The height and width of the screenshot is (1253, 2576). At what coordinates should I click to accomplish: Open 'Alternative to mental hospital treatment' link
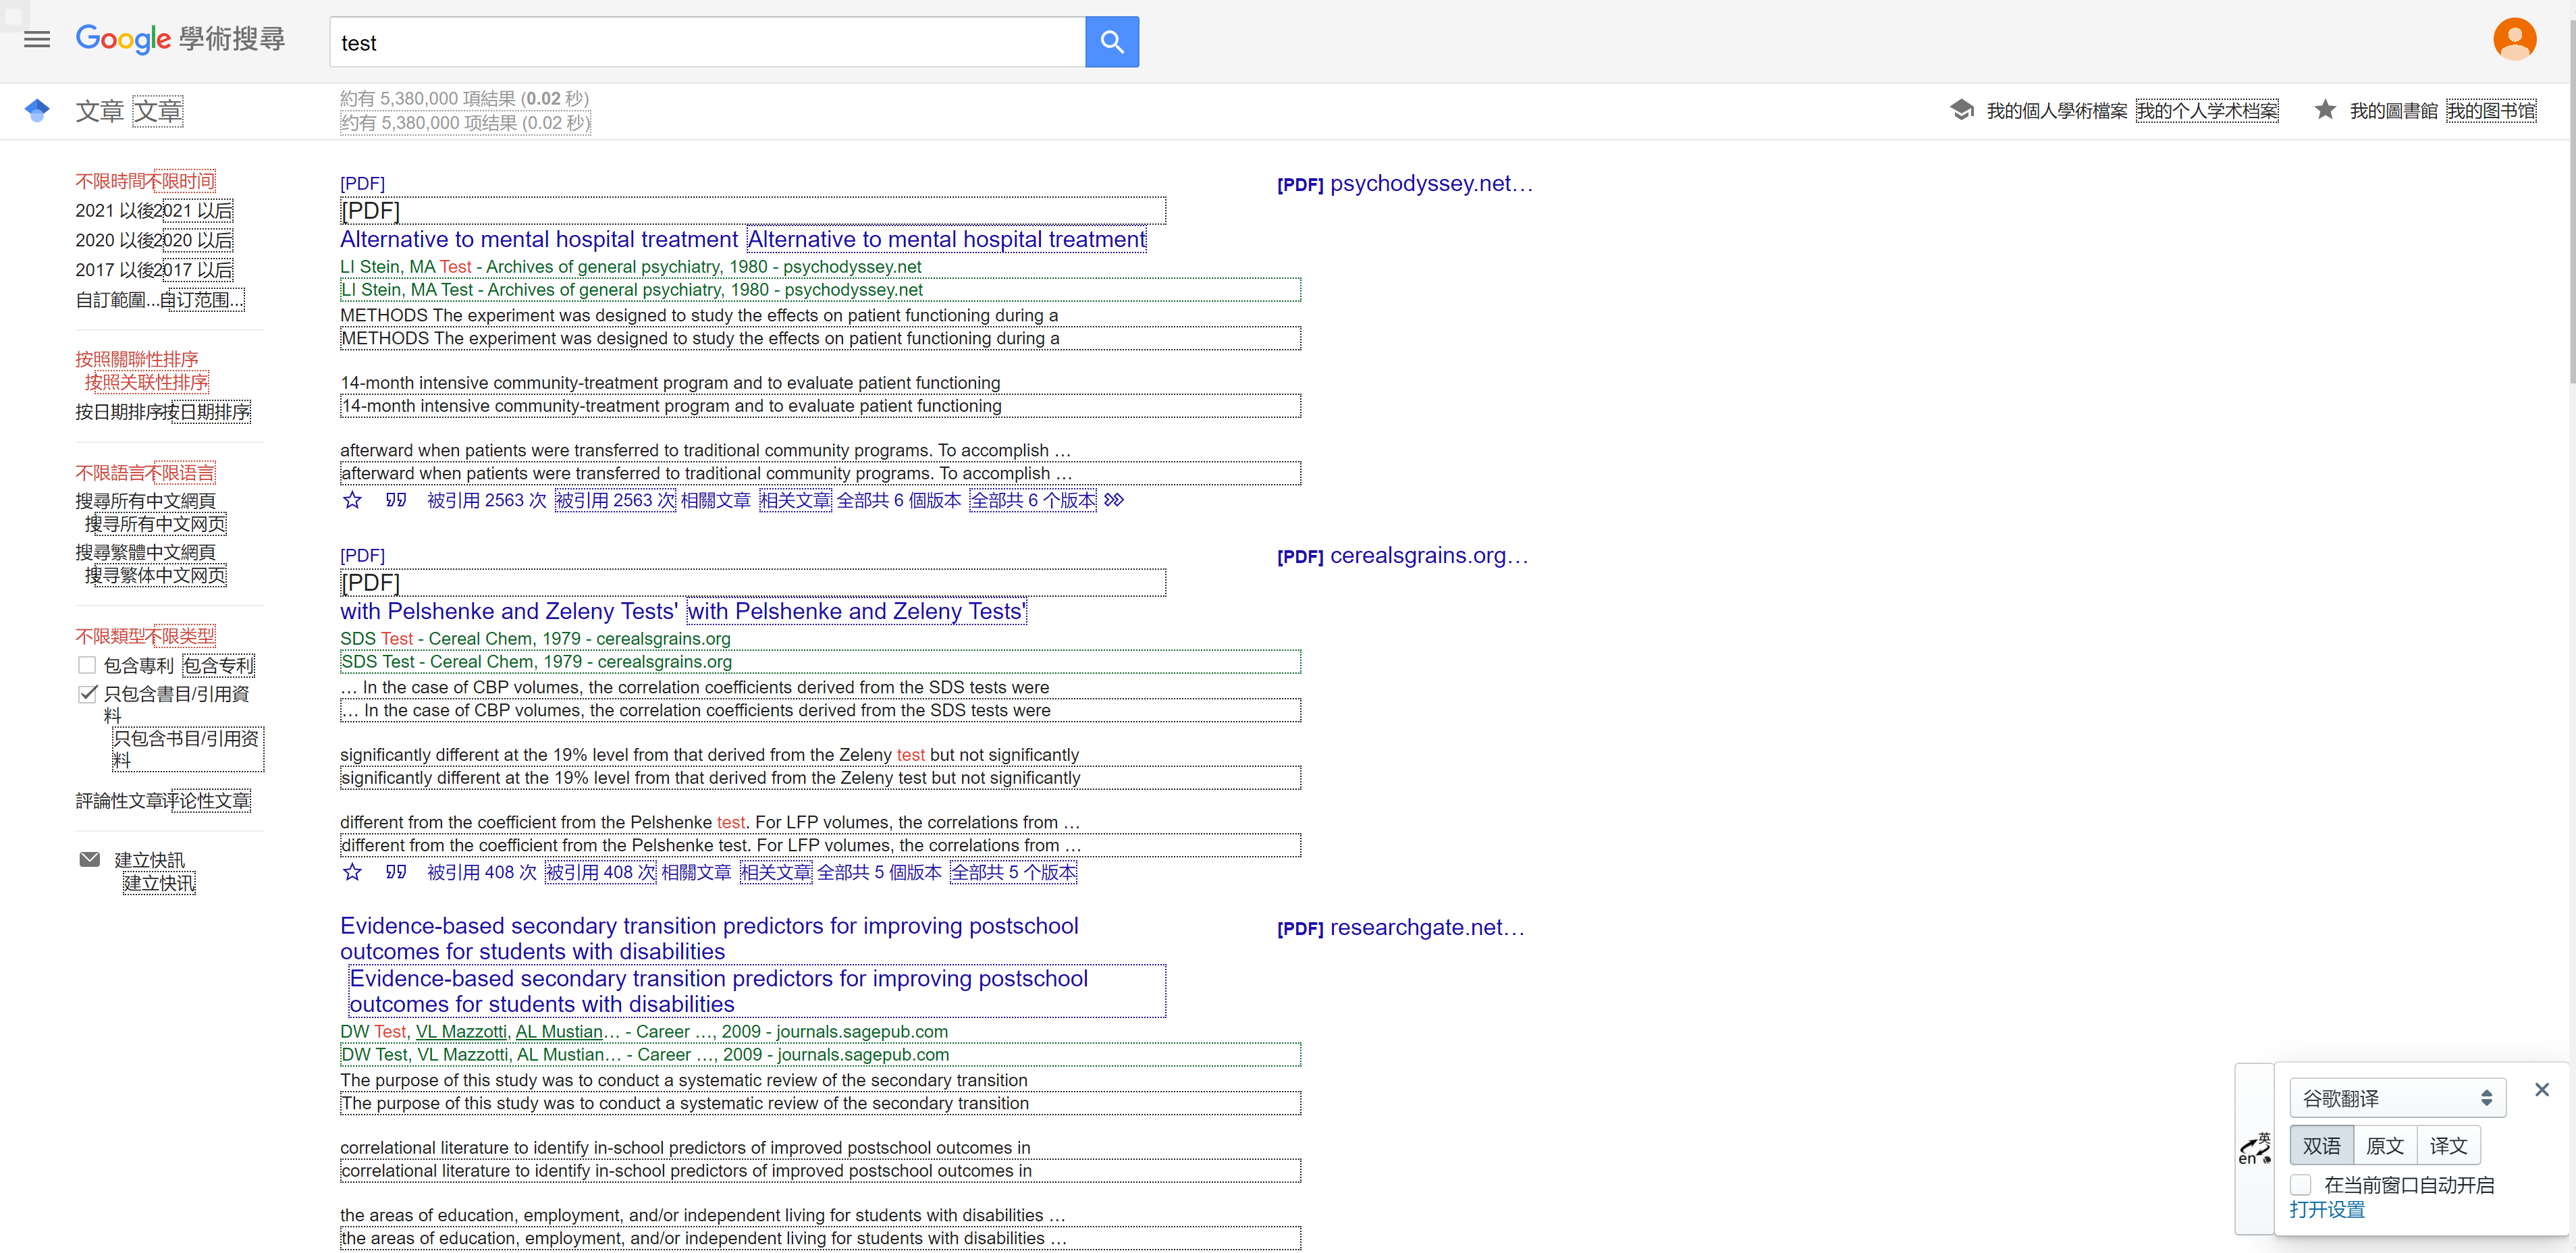[539, 240]
